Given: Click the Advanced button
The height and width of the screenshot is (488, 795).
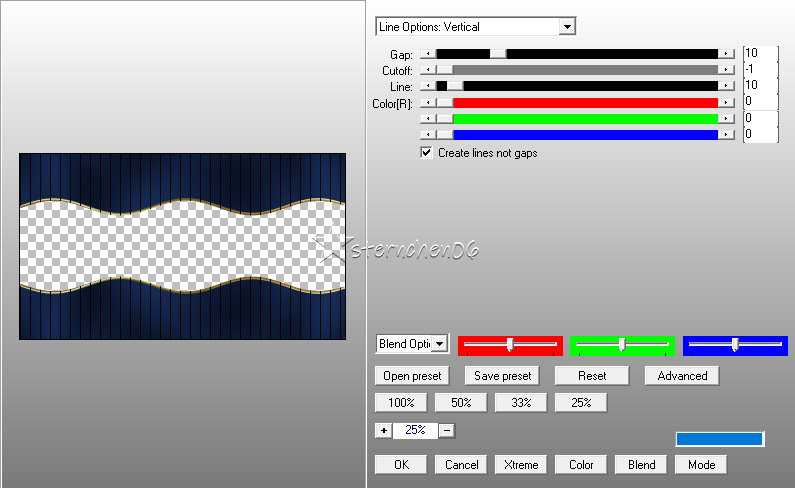Looking at the screenshot, I should [x=682, y=376].
